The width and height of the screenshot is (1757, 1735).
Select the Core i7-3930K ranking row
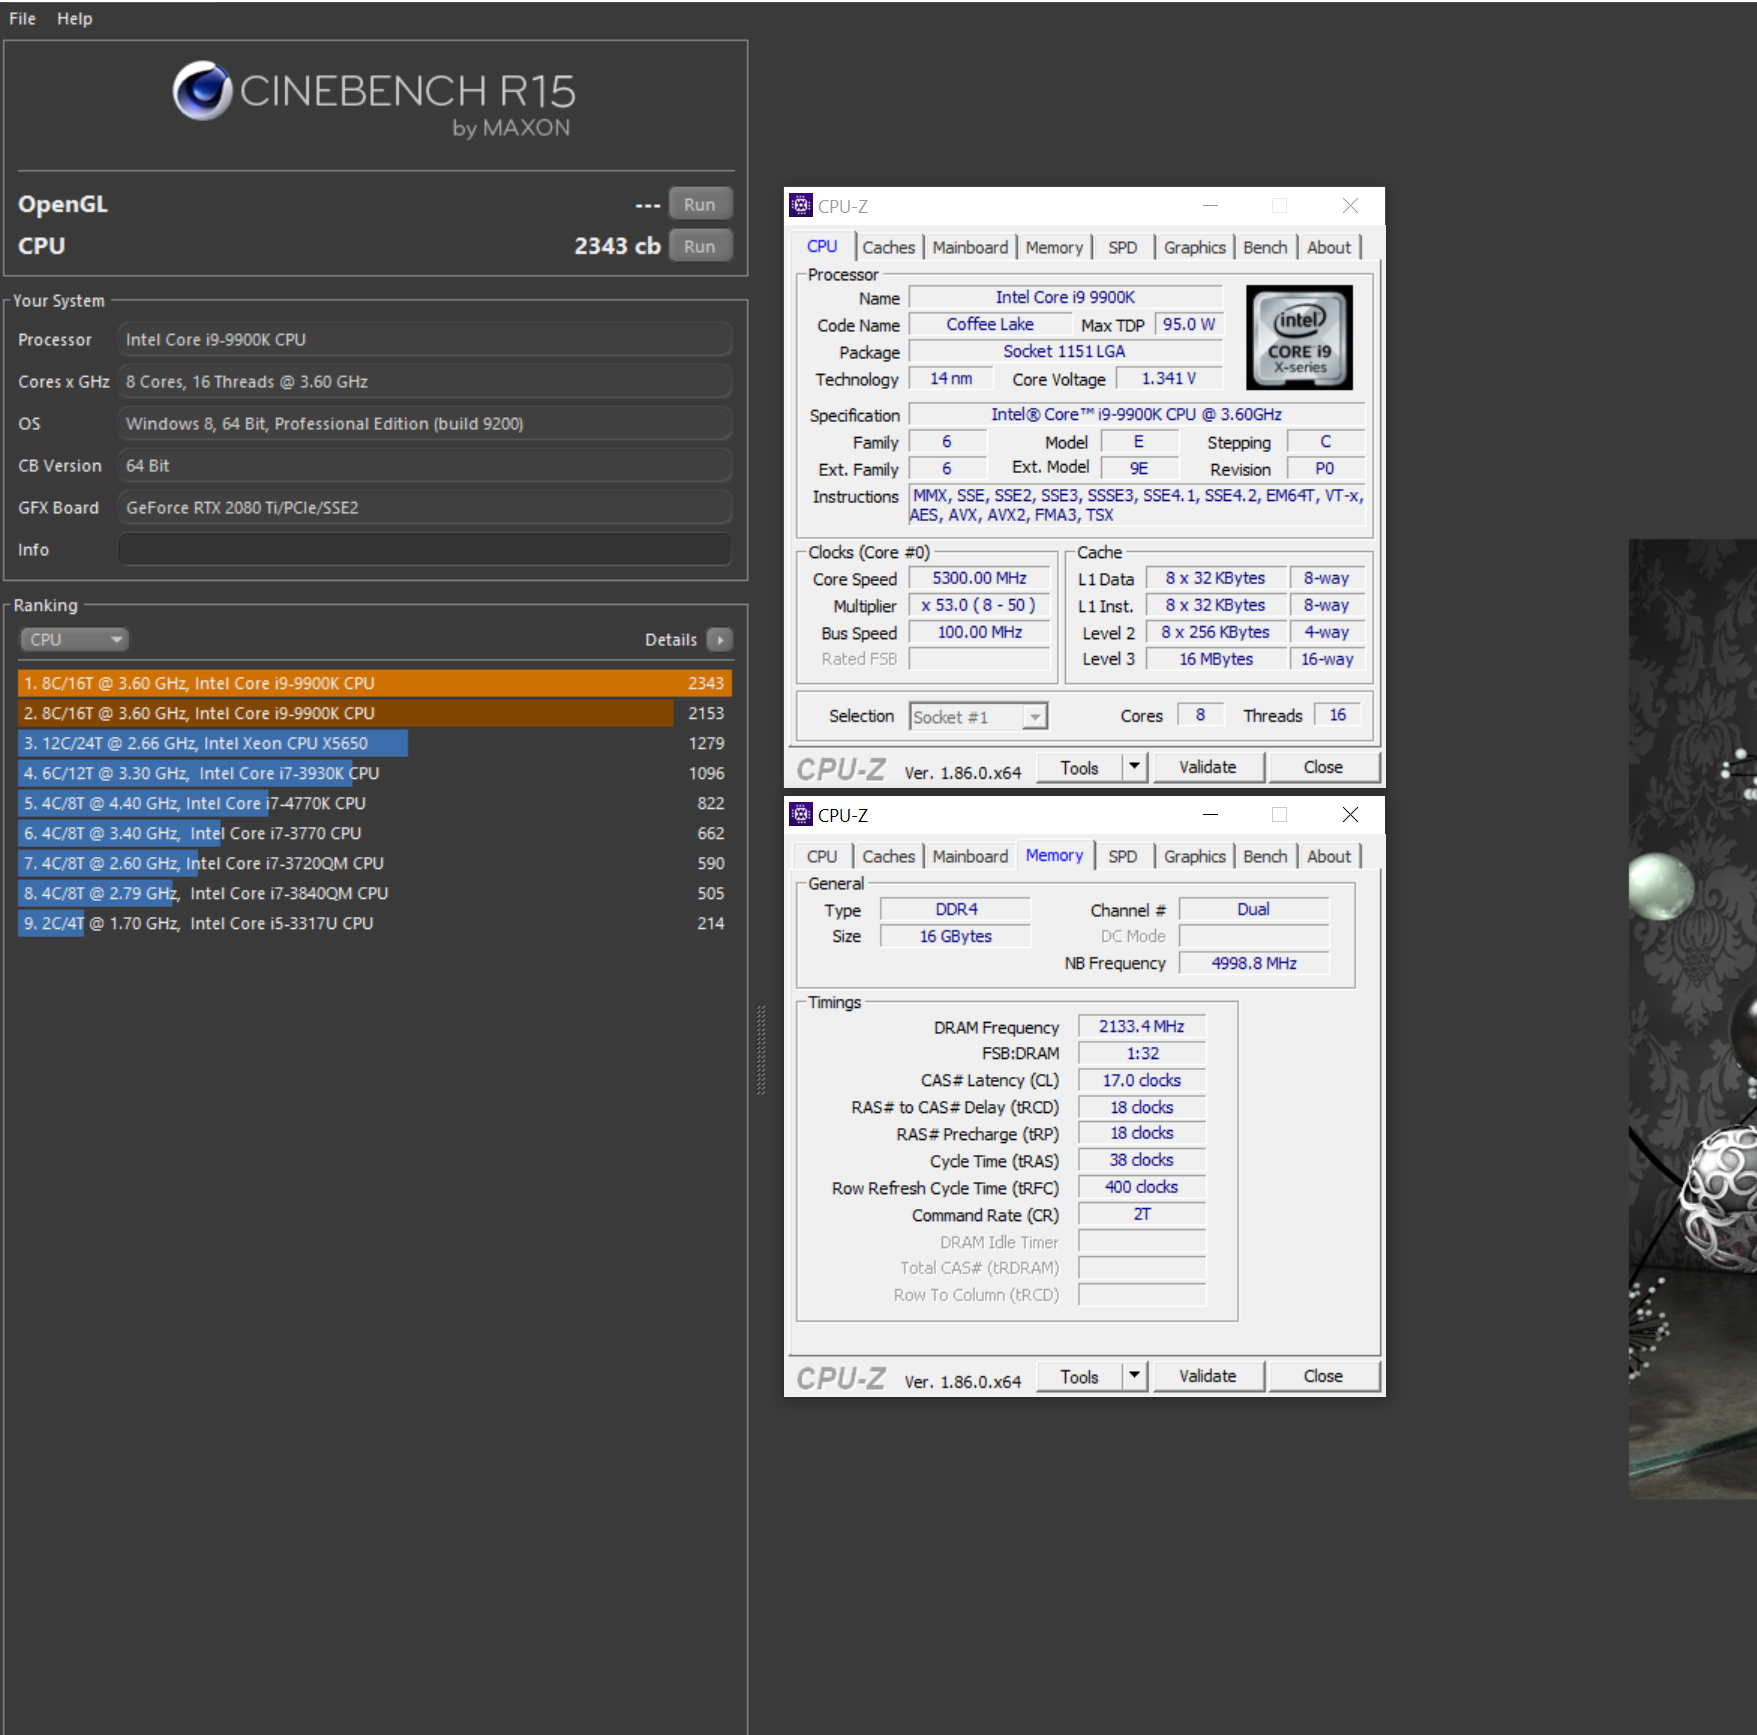[x=374, y=773]
